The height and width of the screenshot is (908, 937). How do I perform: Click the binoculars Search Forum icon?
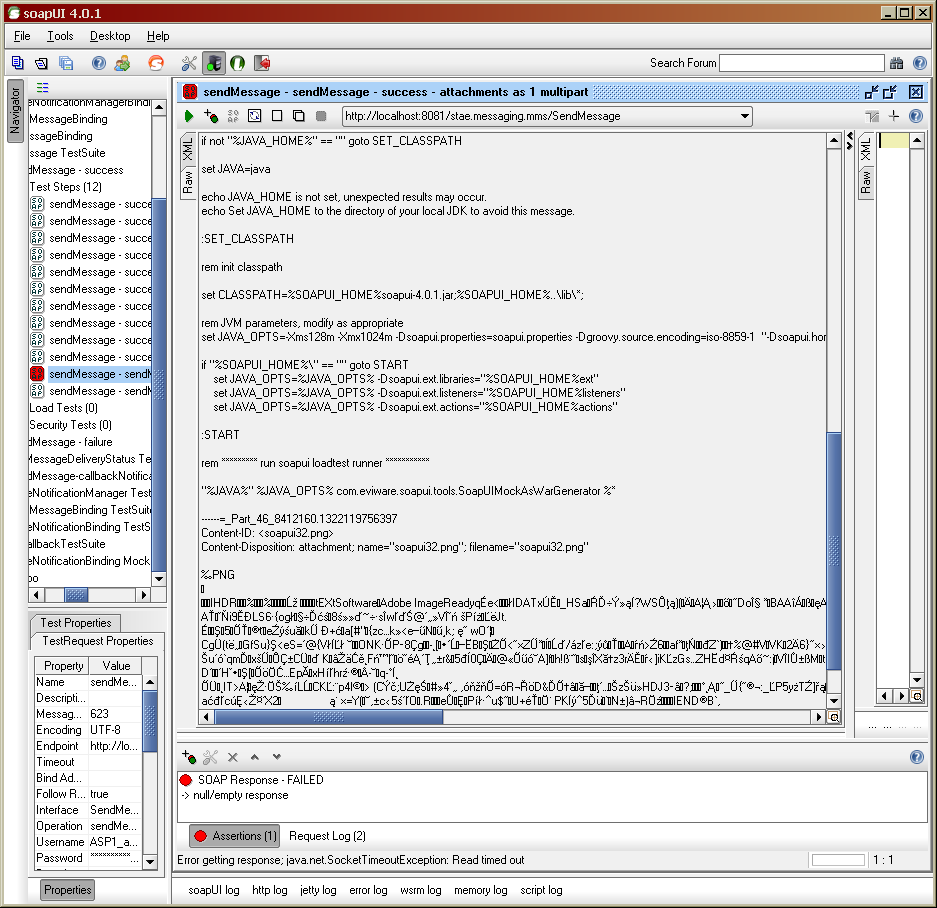click(897, 63)
